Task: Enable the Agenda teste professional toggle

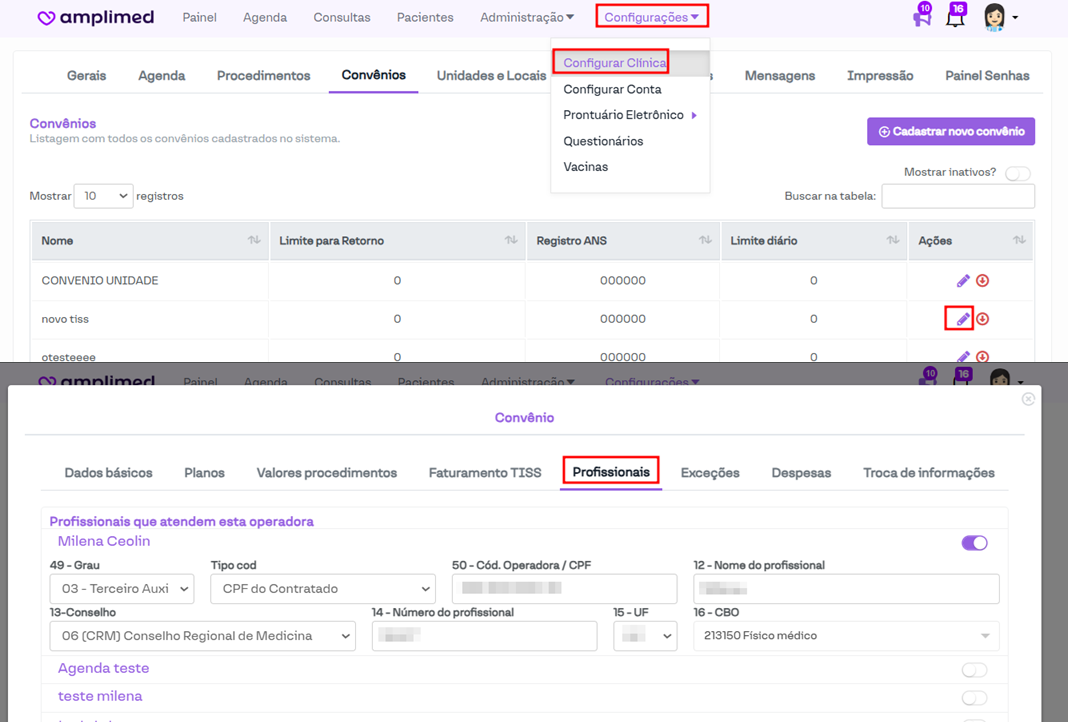Action: click(973, 670)
